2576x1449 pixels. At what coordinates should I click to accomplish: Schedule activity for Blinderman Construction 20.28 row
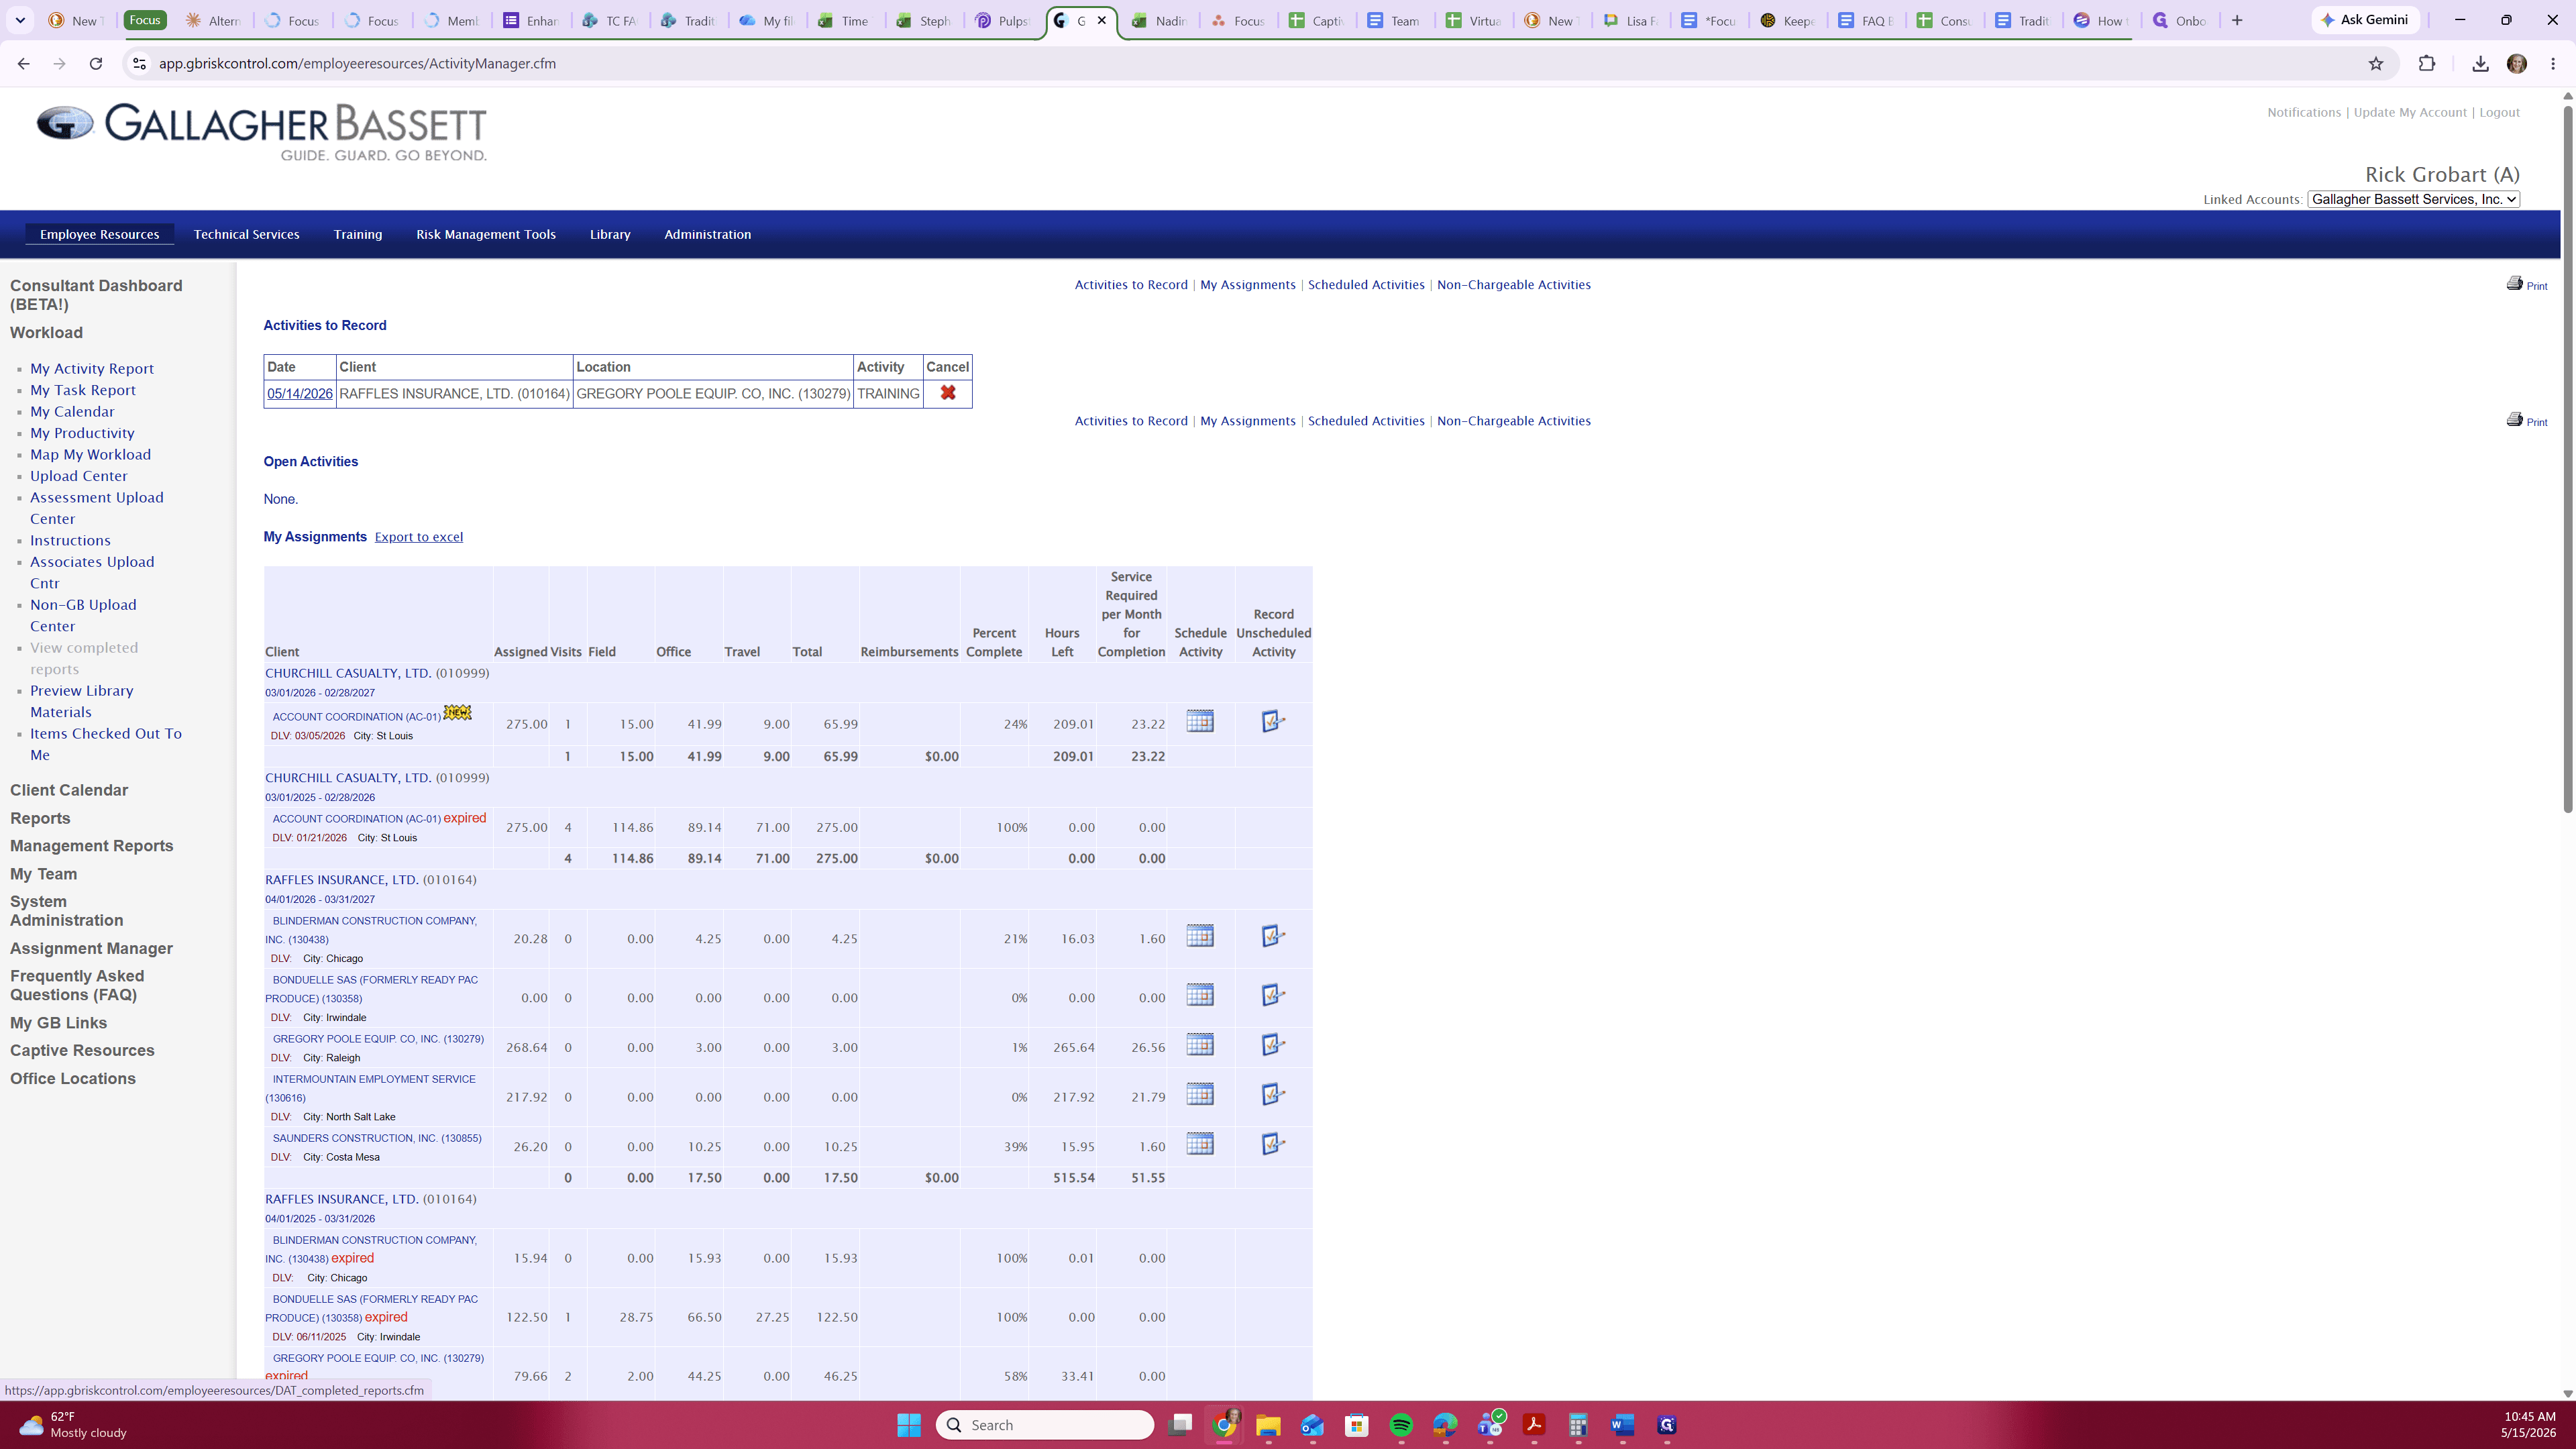(x=1200, y=936)
